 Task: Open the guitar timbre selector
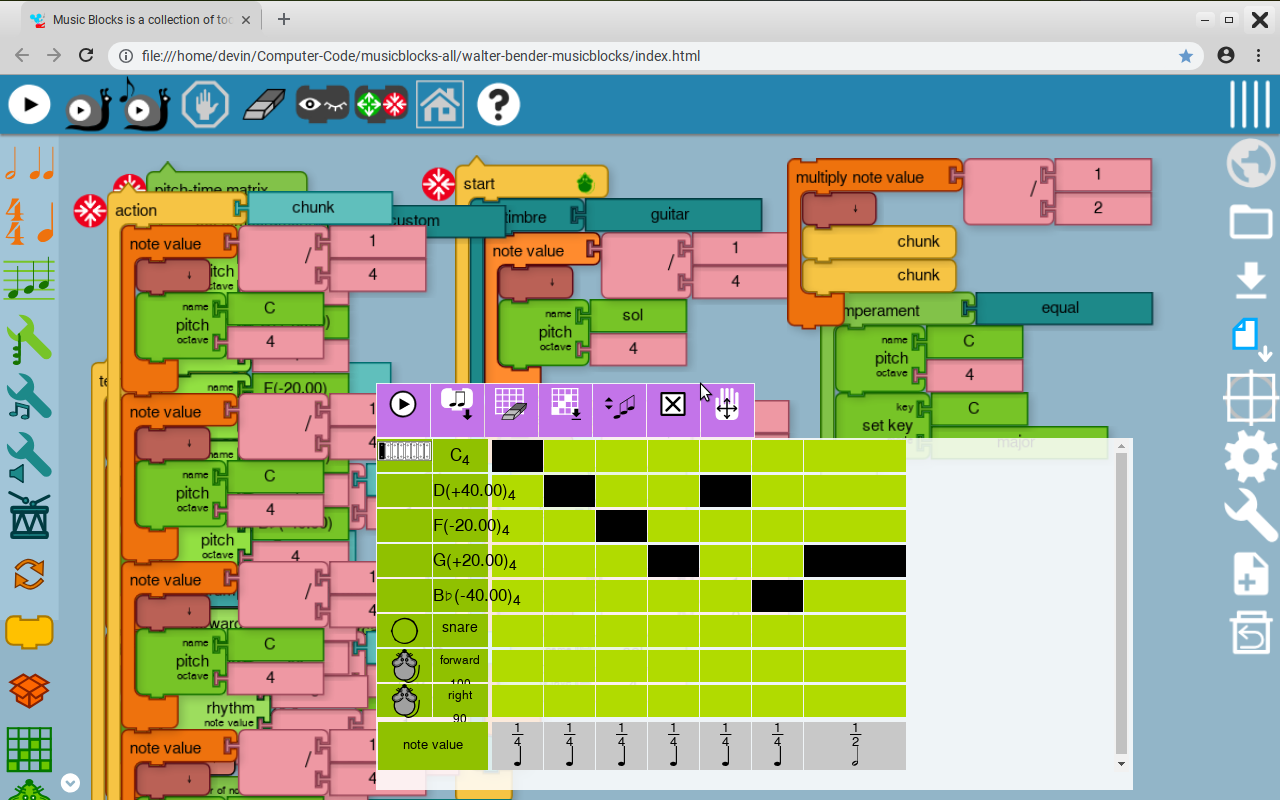click(x=671, y=215)
